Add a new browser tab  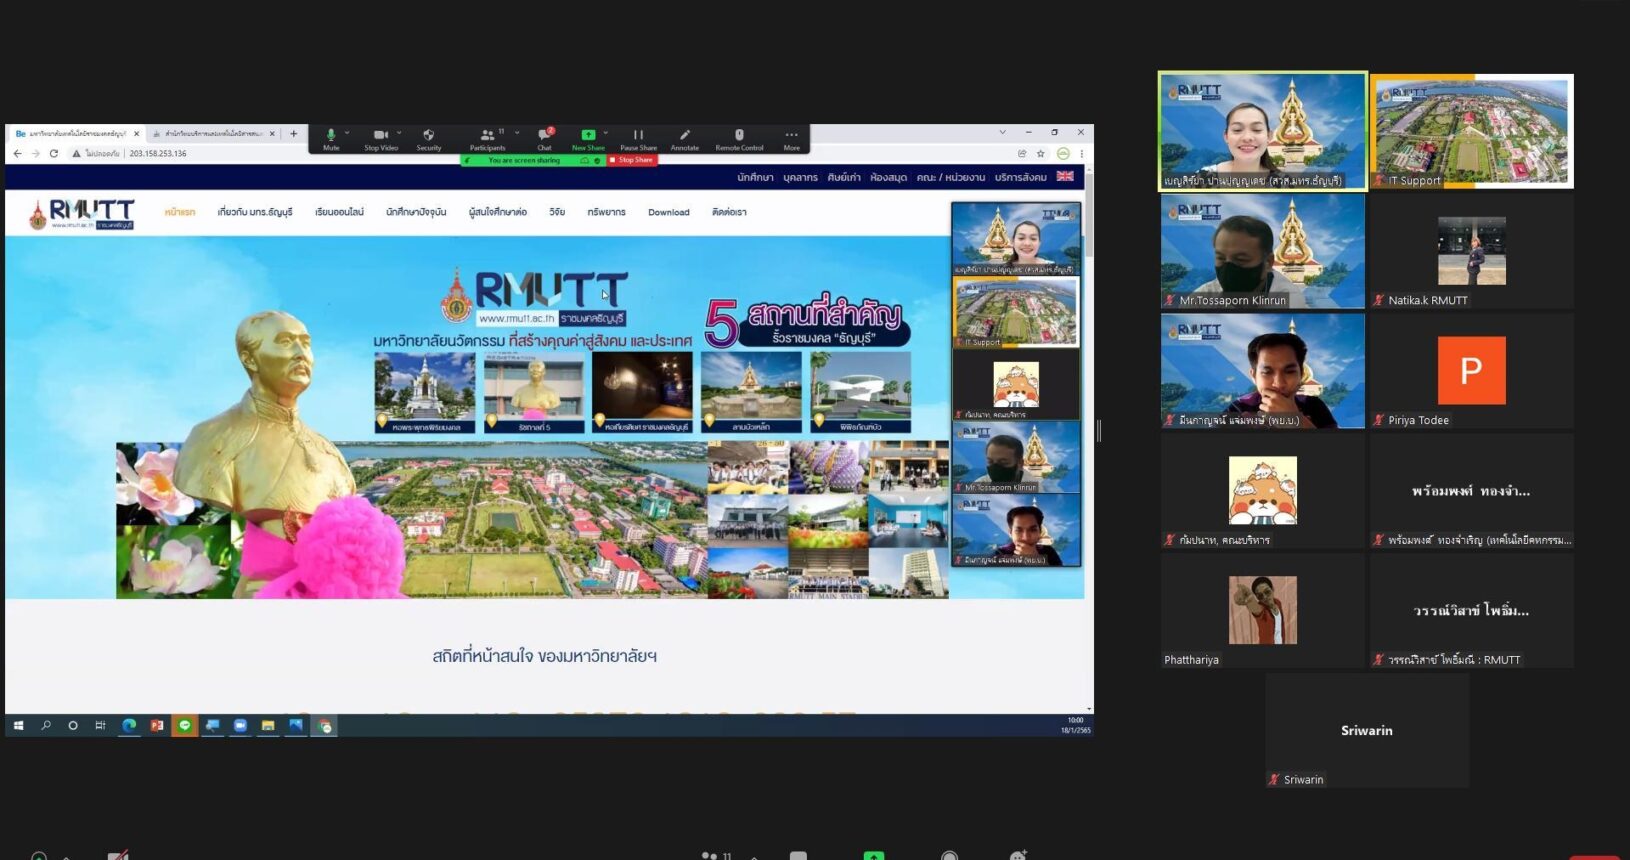(x=293, y=133)
